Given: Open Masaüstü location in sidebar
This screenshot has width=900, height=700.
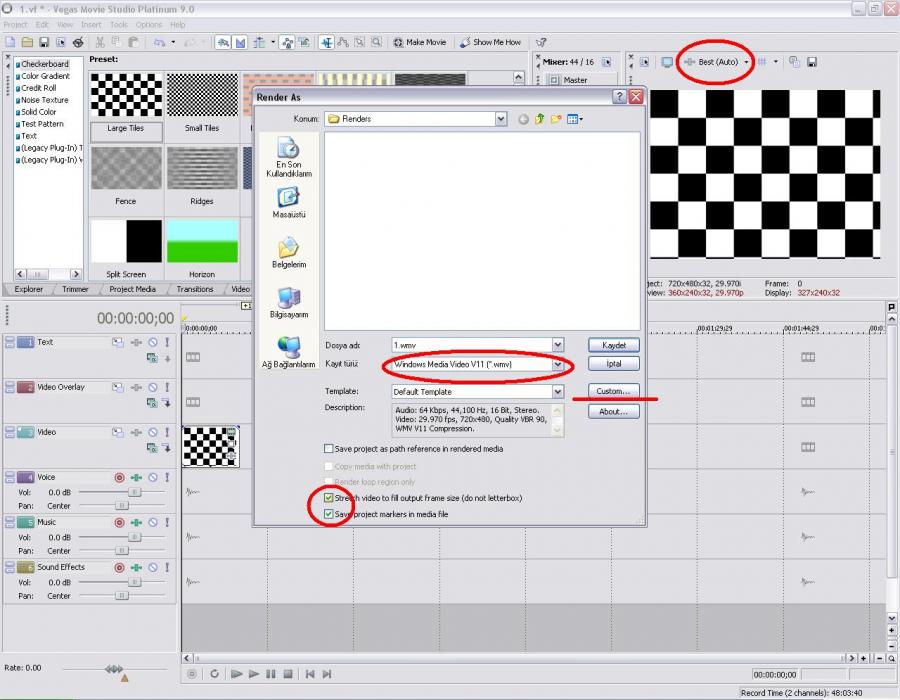Looking at the screenshot, I should click(289, 203).
